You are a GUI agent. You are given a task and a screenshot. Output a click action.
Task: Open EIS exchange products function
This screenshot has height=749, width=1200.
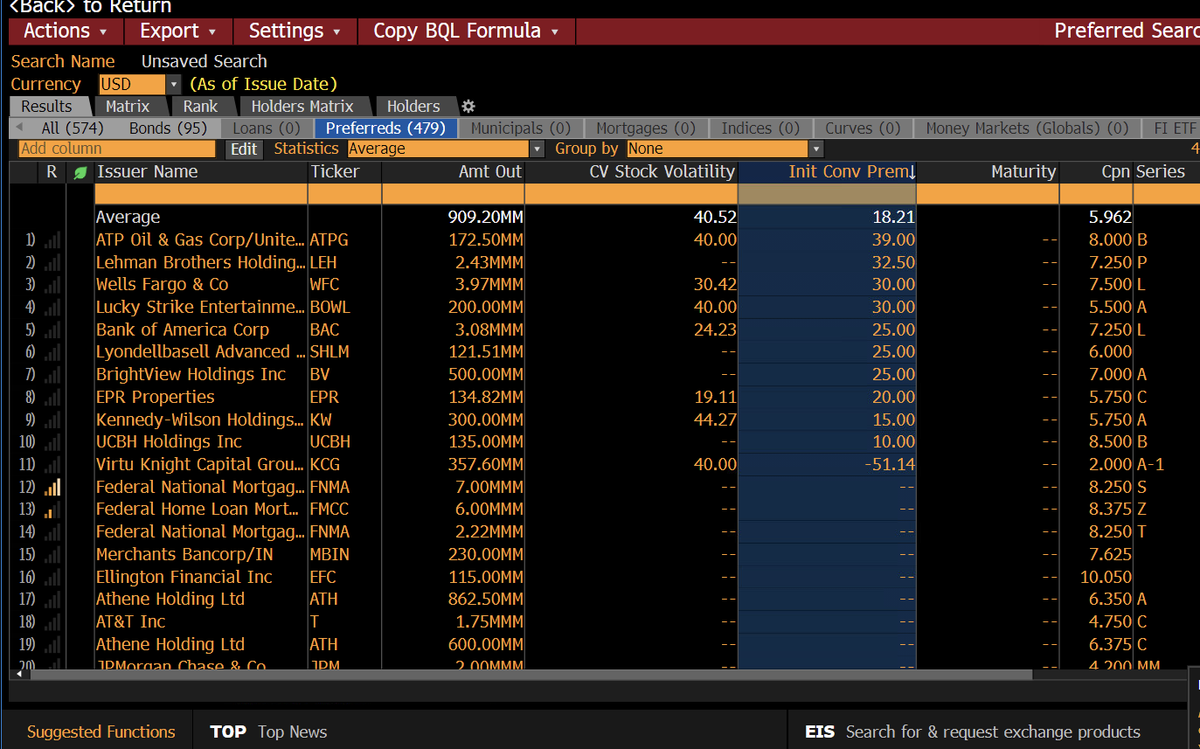(972, 732)
